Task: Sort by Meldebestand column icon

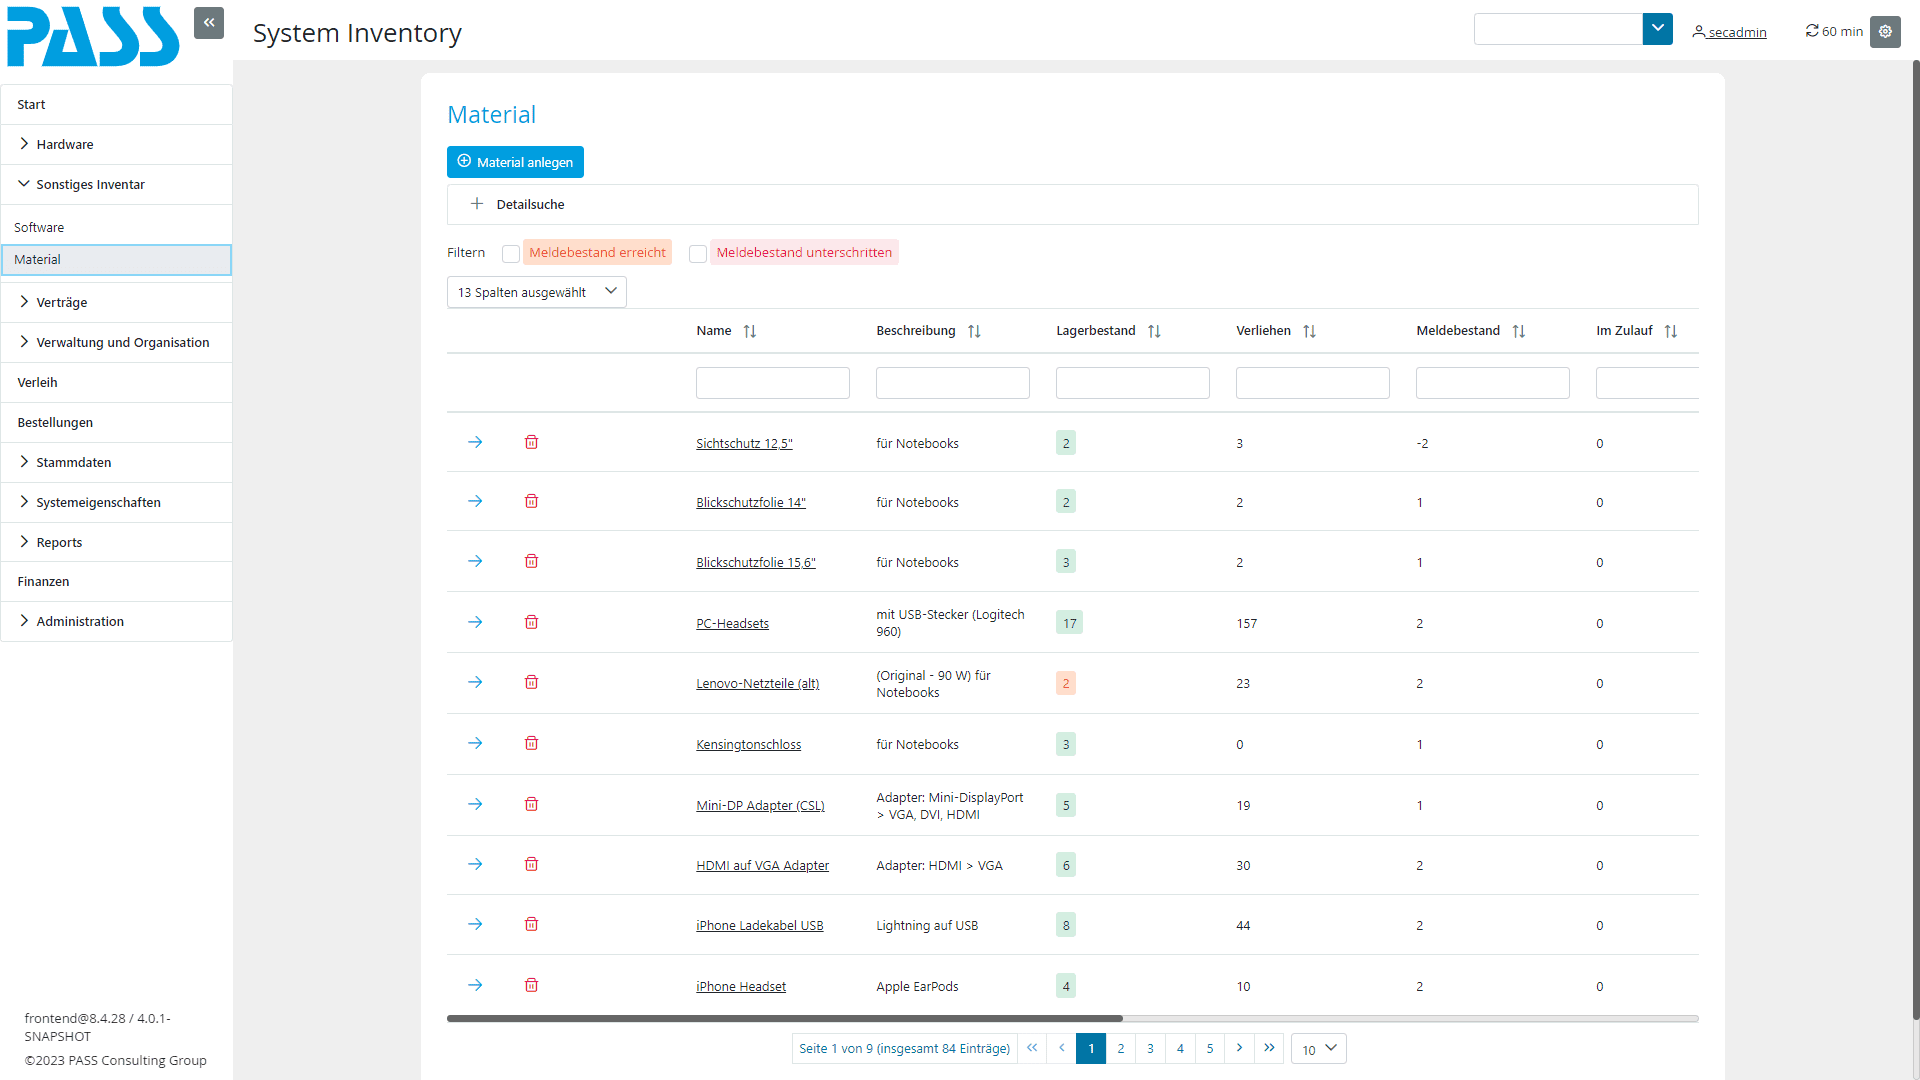Action: [x=1518, y=331]
